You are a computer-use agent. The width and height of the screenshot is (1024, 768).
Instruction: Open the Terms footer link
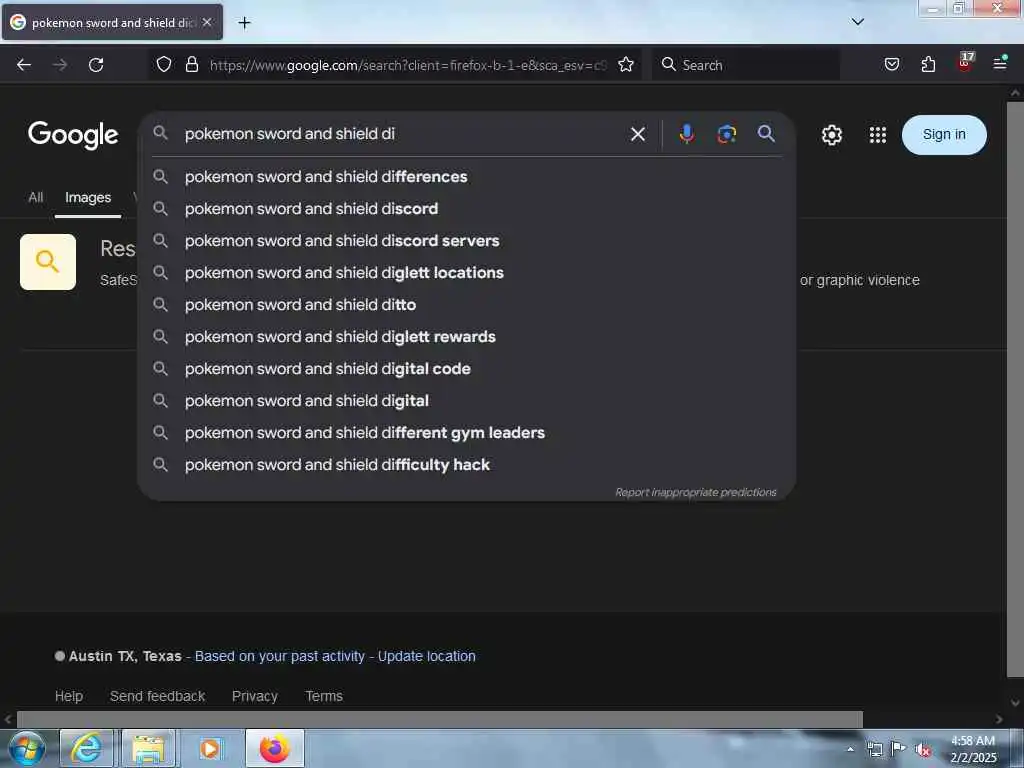tap(324, 696)
